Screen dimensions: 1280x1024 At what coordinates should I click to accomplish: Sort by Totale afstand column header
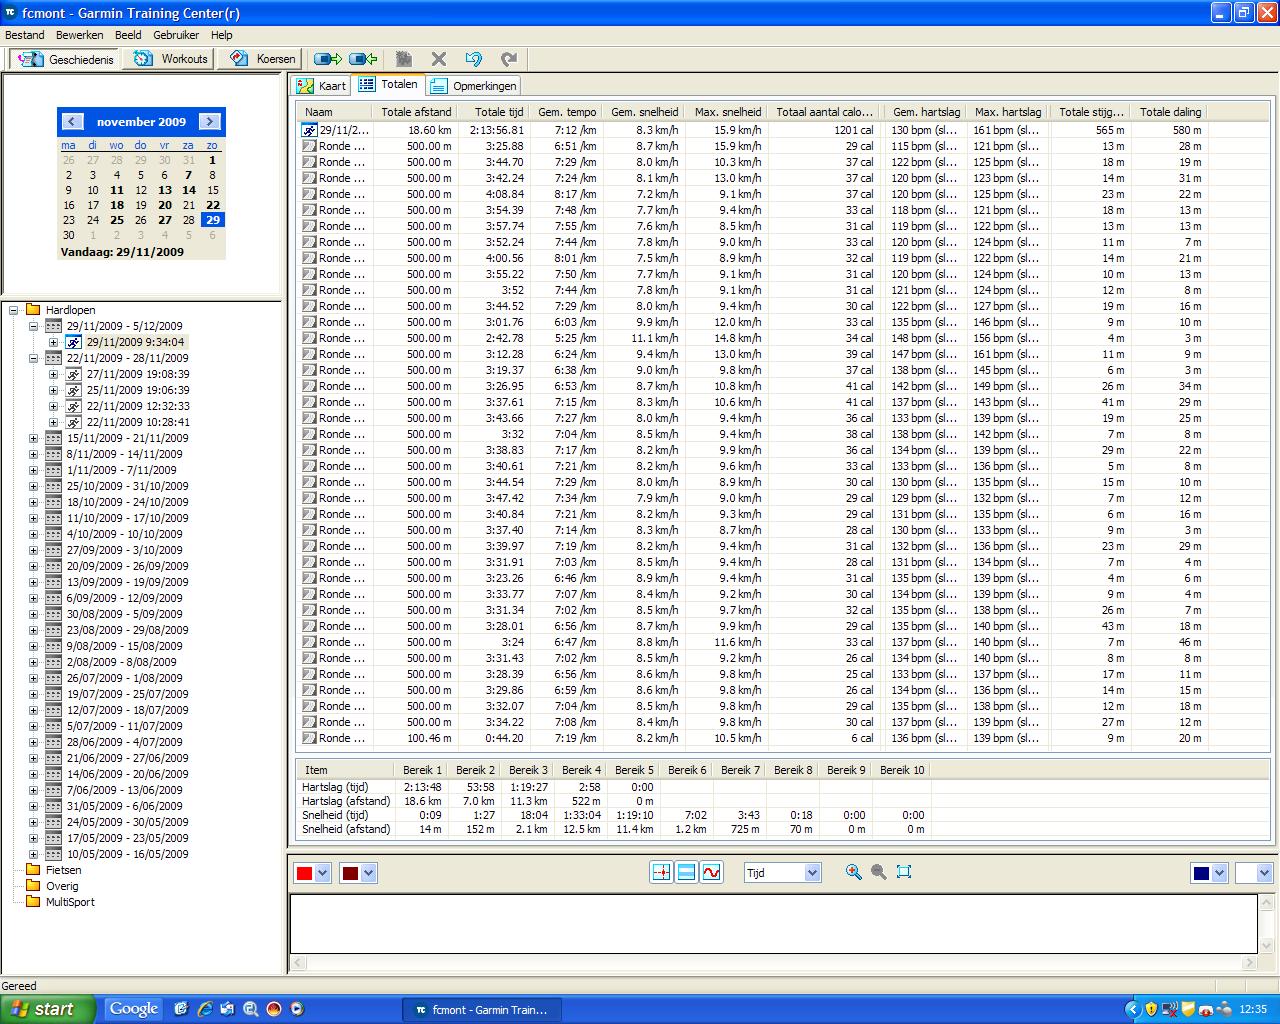click(416, 112)
